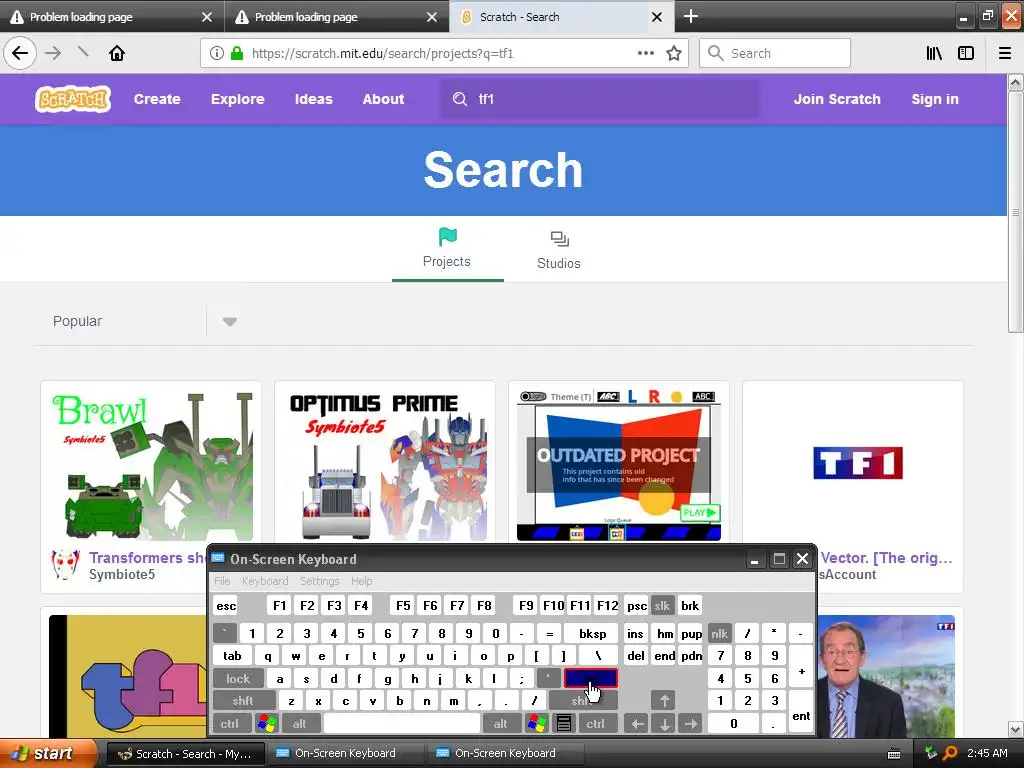The image size is (1024, 768).
Task: Open Outdated Project thumbnail
Action: tap(618, 464)
